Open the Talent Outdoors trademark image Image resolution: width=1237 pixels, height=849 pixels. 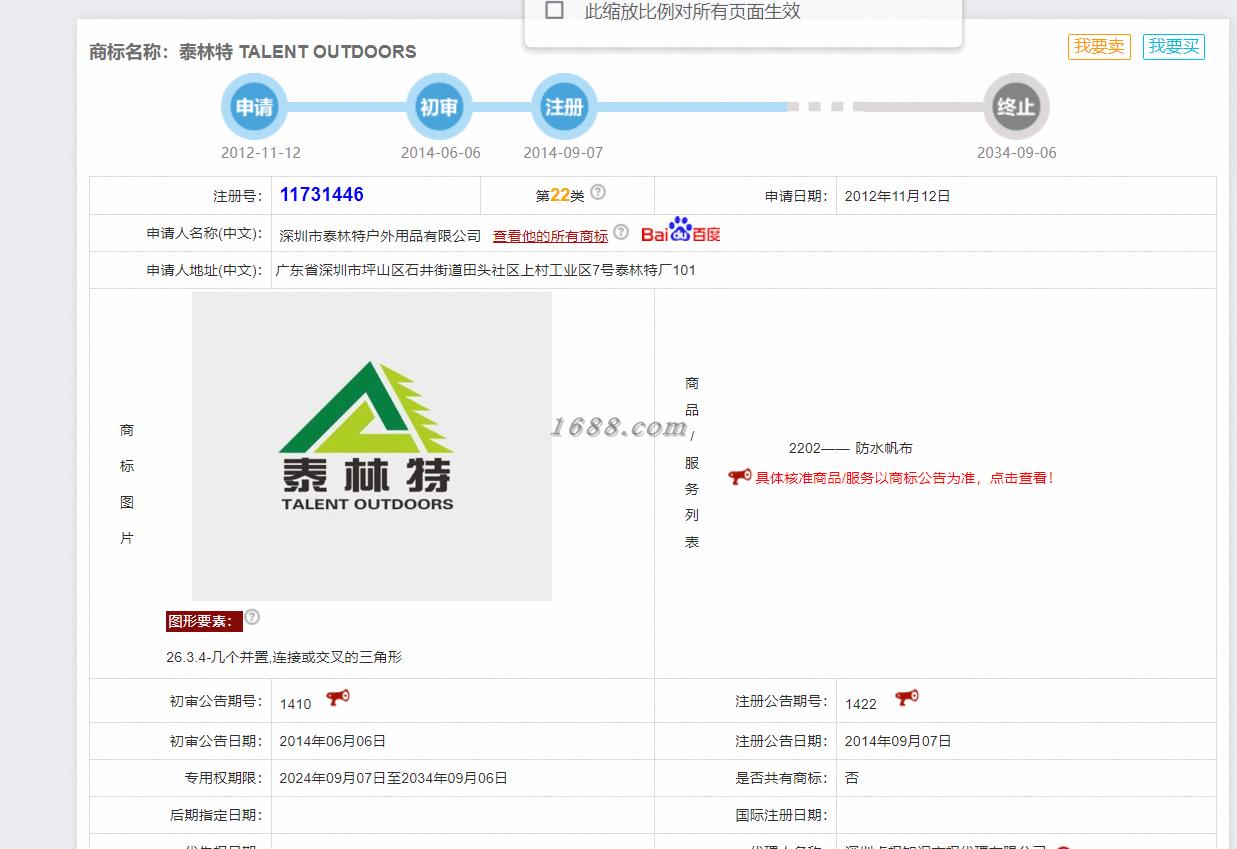372,446
